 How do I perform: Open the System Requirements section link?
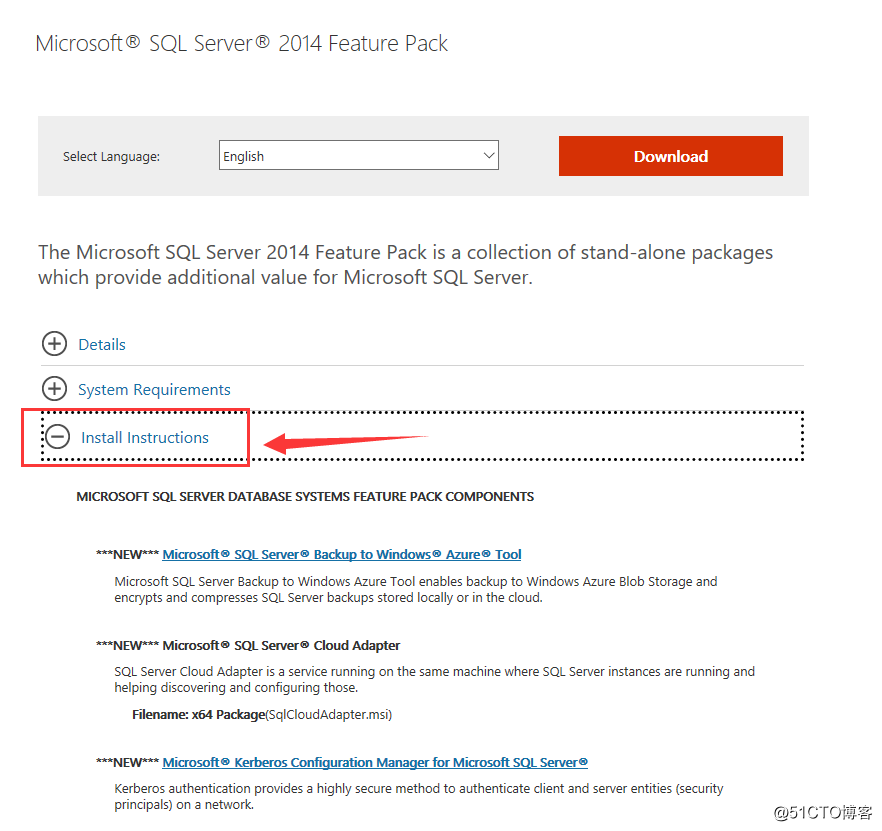pyautogui.click(x=154, y=389)
